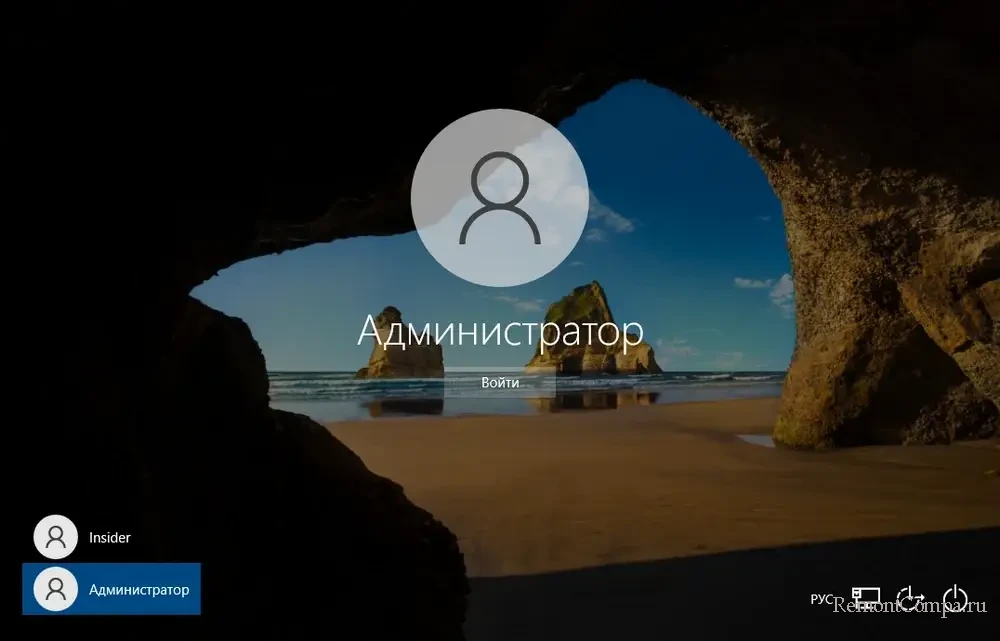Click the Войти sign-in button

coord(500,383)
